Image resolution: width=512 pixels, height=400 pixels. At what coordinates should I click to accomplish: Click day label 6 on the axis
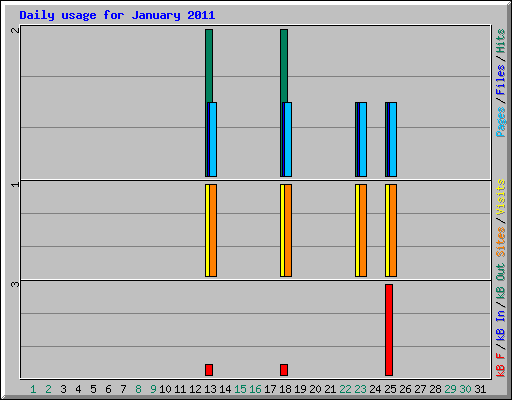coord(108,389)
